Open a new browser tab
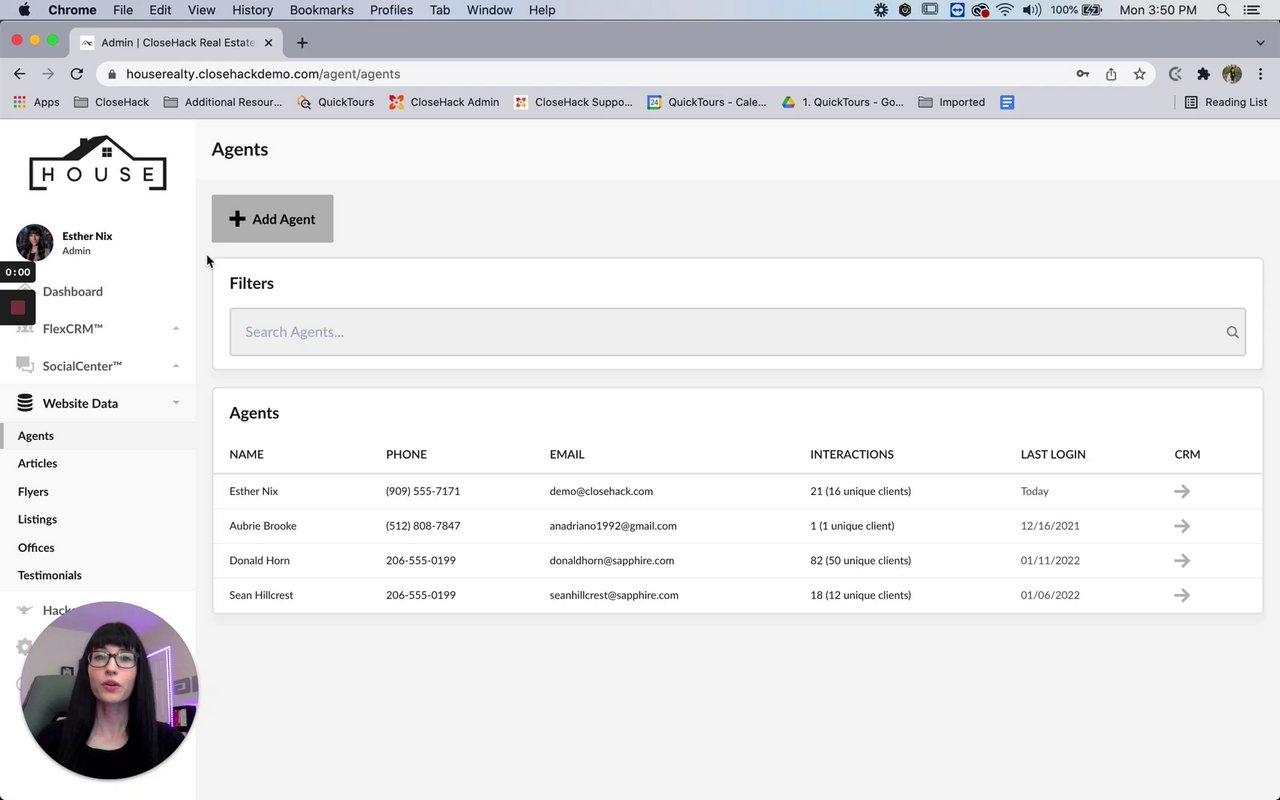 302,42
